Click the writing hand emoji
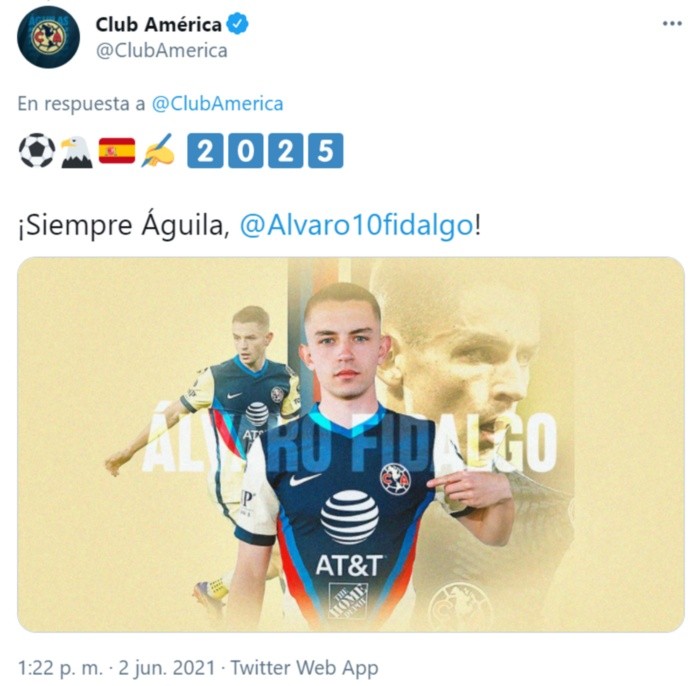 [x=158, y=150]
